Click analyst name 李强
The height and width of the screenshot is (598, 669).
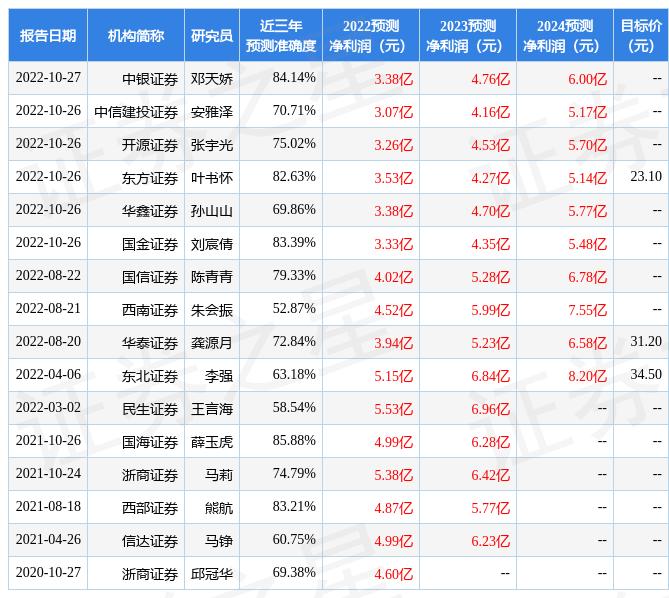(219, 376)
